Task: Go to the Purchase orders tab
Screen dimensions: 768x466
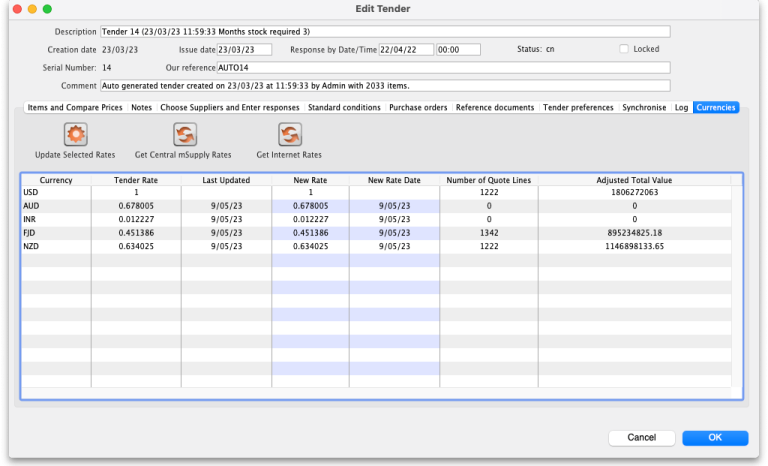Action: point(418,107)
